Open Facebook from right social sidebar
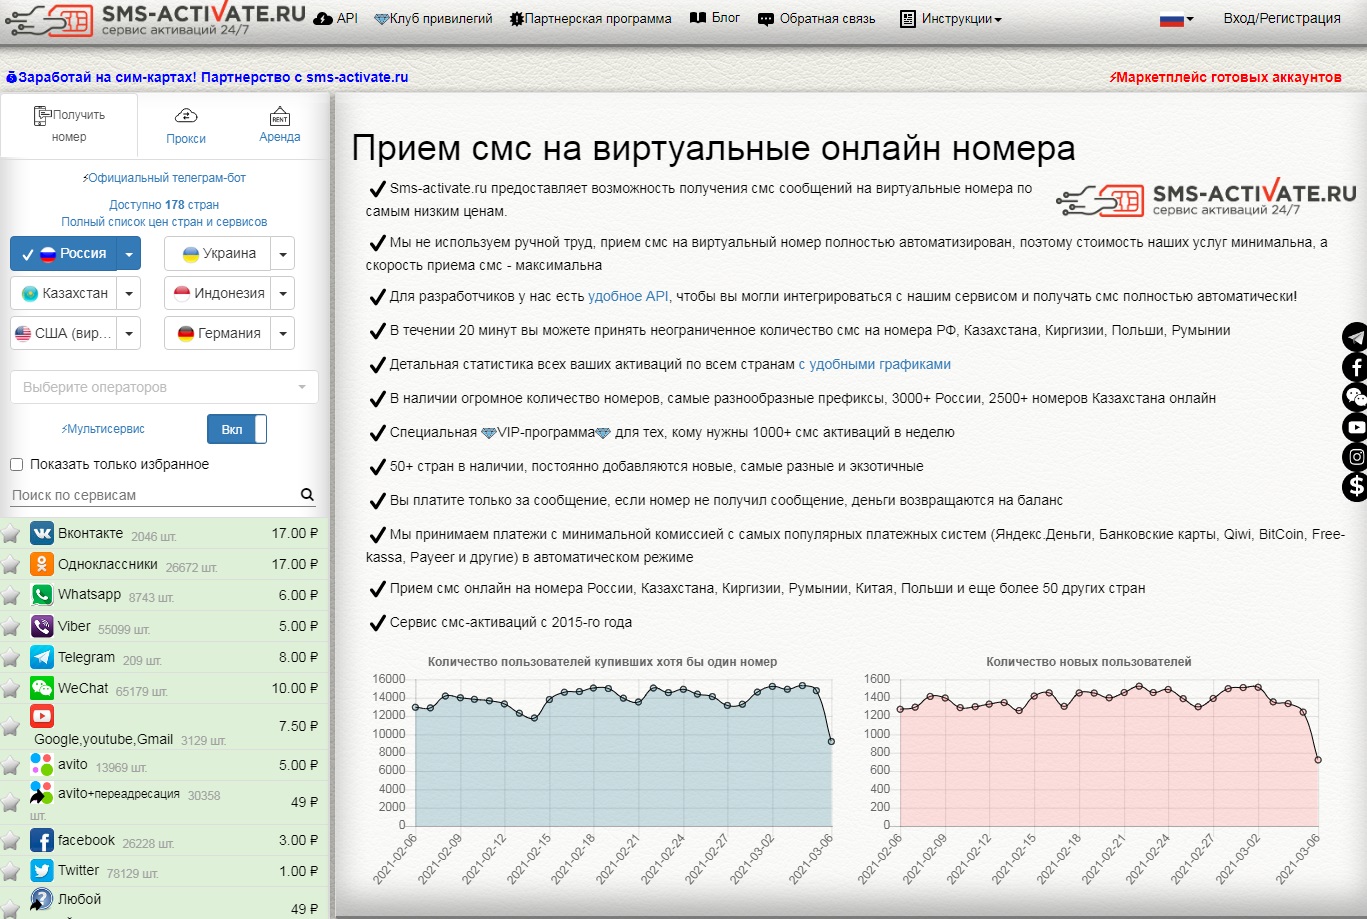This screenshot has height=919, width=1367. coord(1355,367)
